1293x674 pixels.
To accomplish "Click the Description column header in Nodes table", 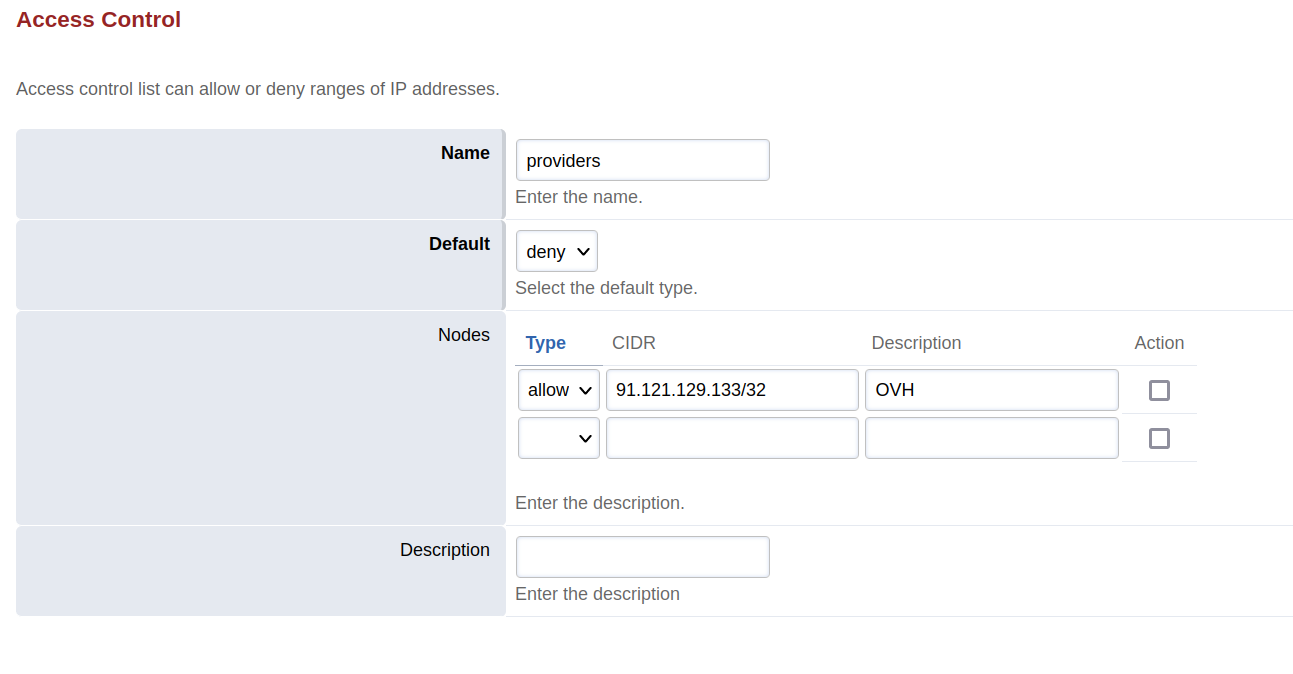I will 916,343.
